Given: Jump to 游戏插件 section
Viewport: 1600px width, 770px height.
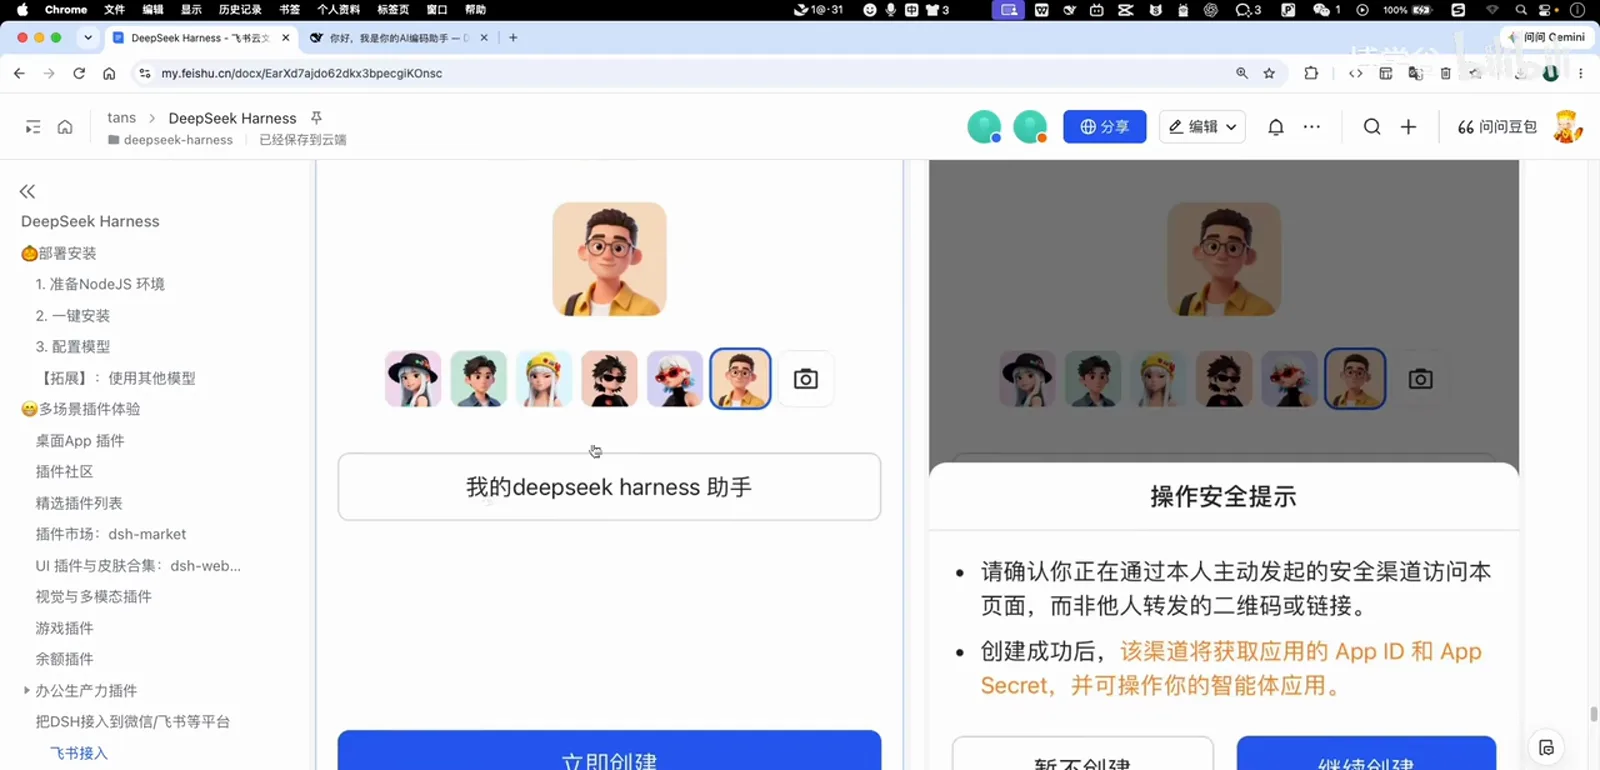Looking at the screenshot, I should pos(64,628).
